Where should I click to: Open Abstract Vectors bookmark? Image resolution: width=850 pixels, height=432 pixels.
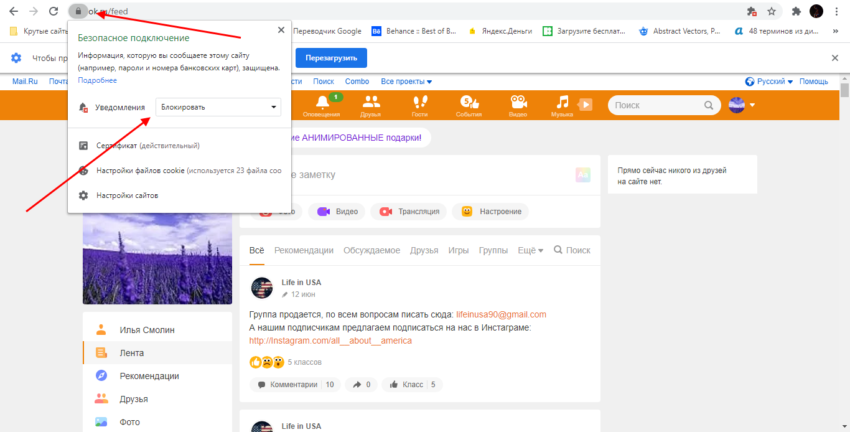[680, 31]
